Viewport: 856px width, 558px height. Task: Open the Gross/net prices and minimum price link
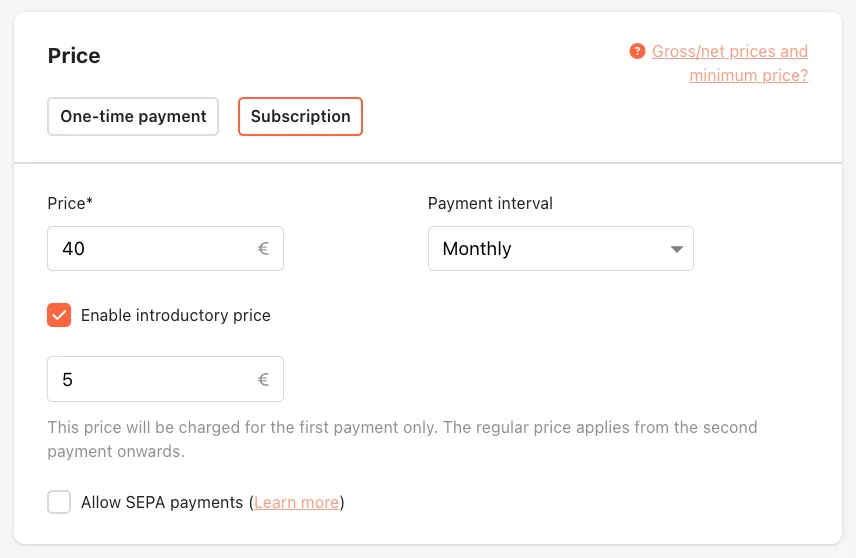click(730, 63)
